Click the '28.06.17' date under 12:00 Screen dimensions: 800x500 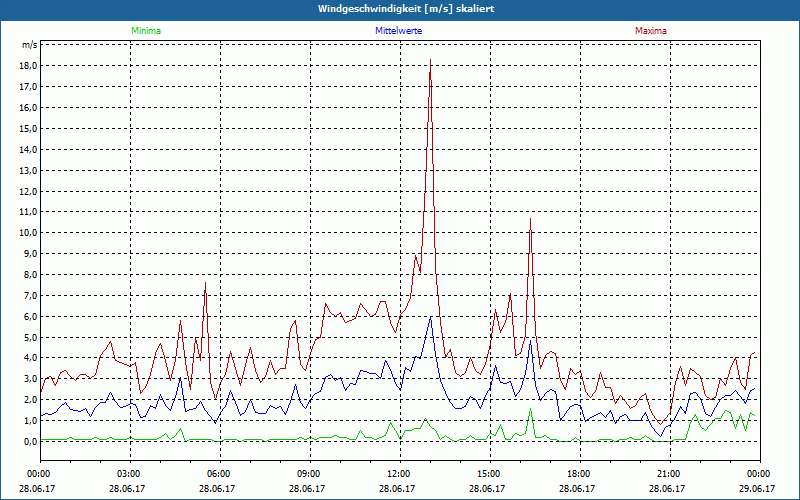point(397,488)
